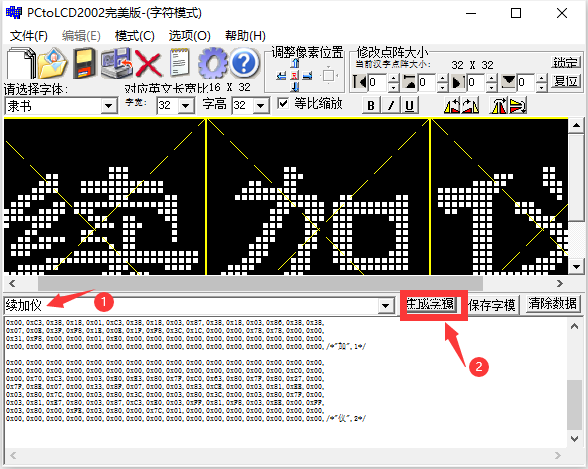
Task: Toggle italic with the I button
Action: point(391,105)
